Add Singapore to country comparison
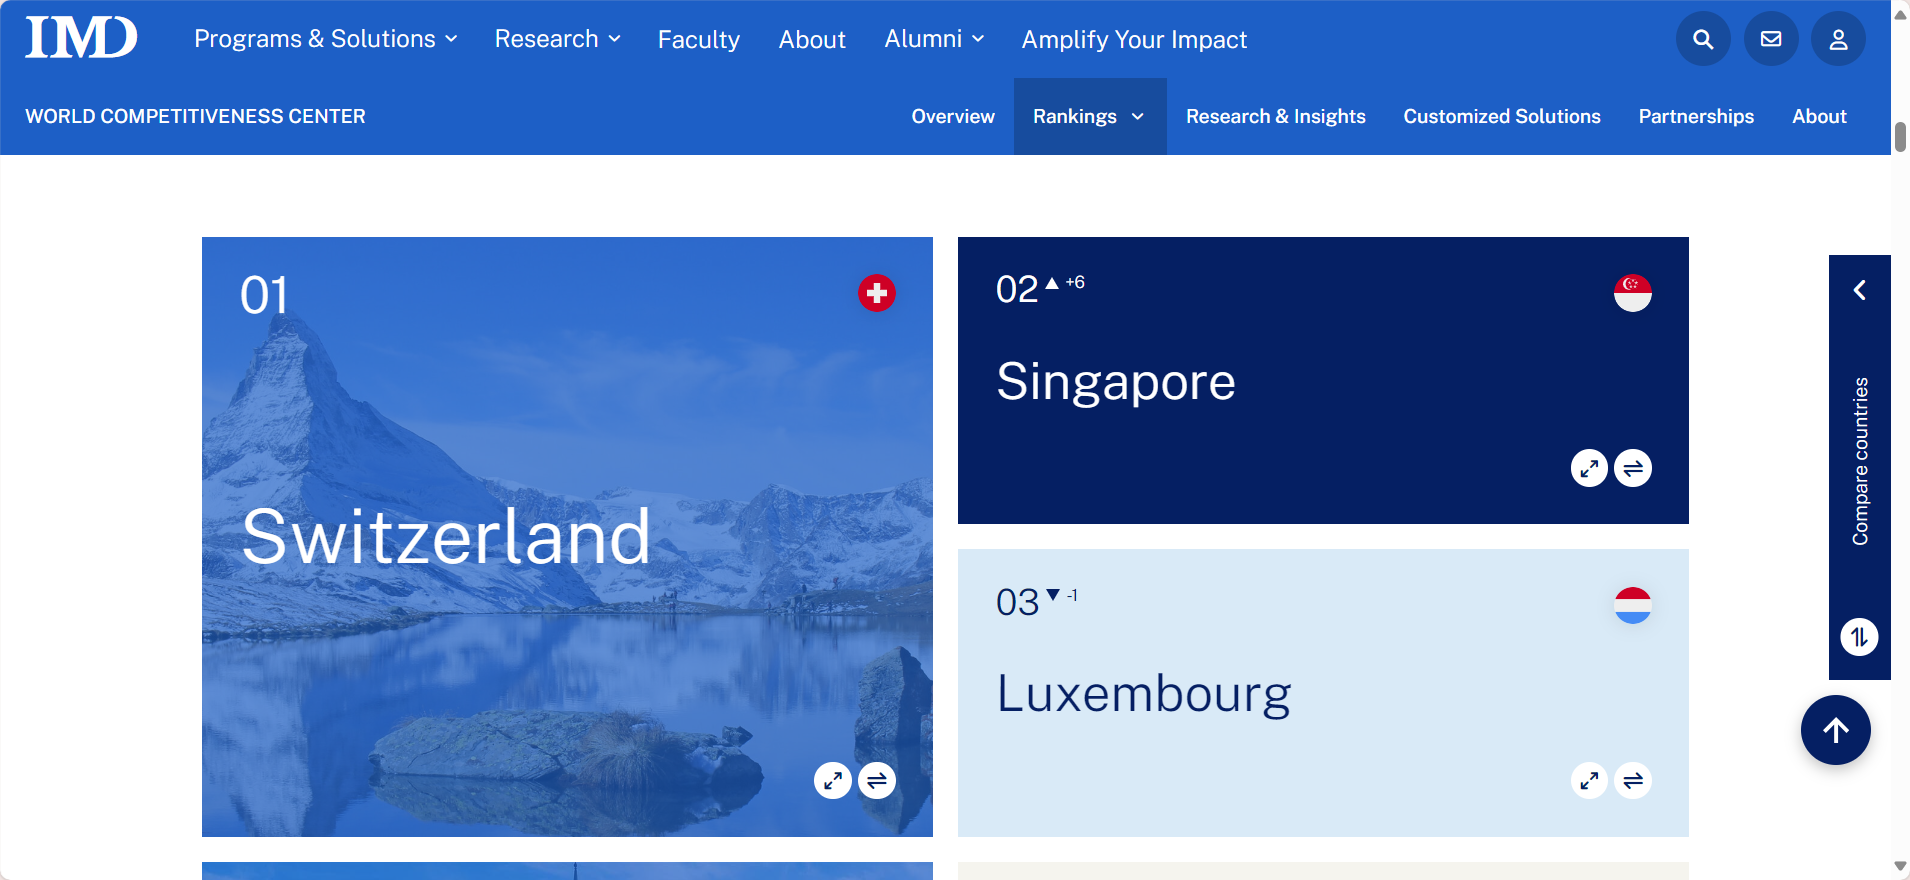This screenshot has width=1910, height=880. click(1633, 468)
